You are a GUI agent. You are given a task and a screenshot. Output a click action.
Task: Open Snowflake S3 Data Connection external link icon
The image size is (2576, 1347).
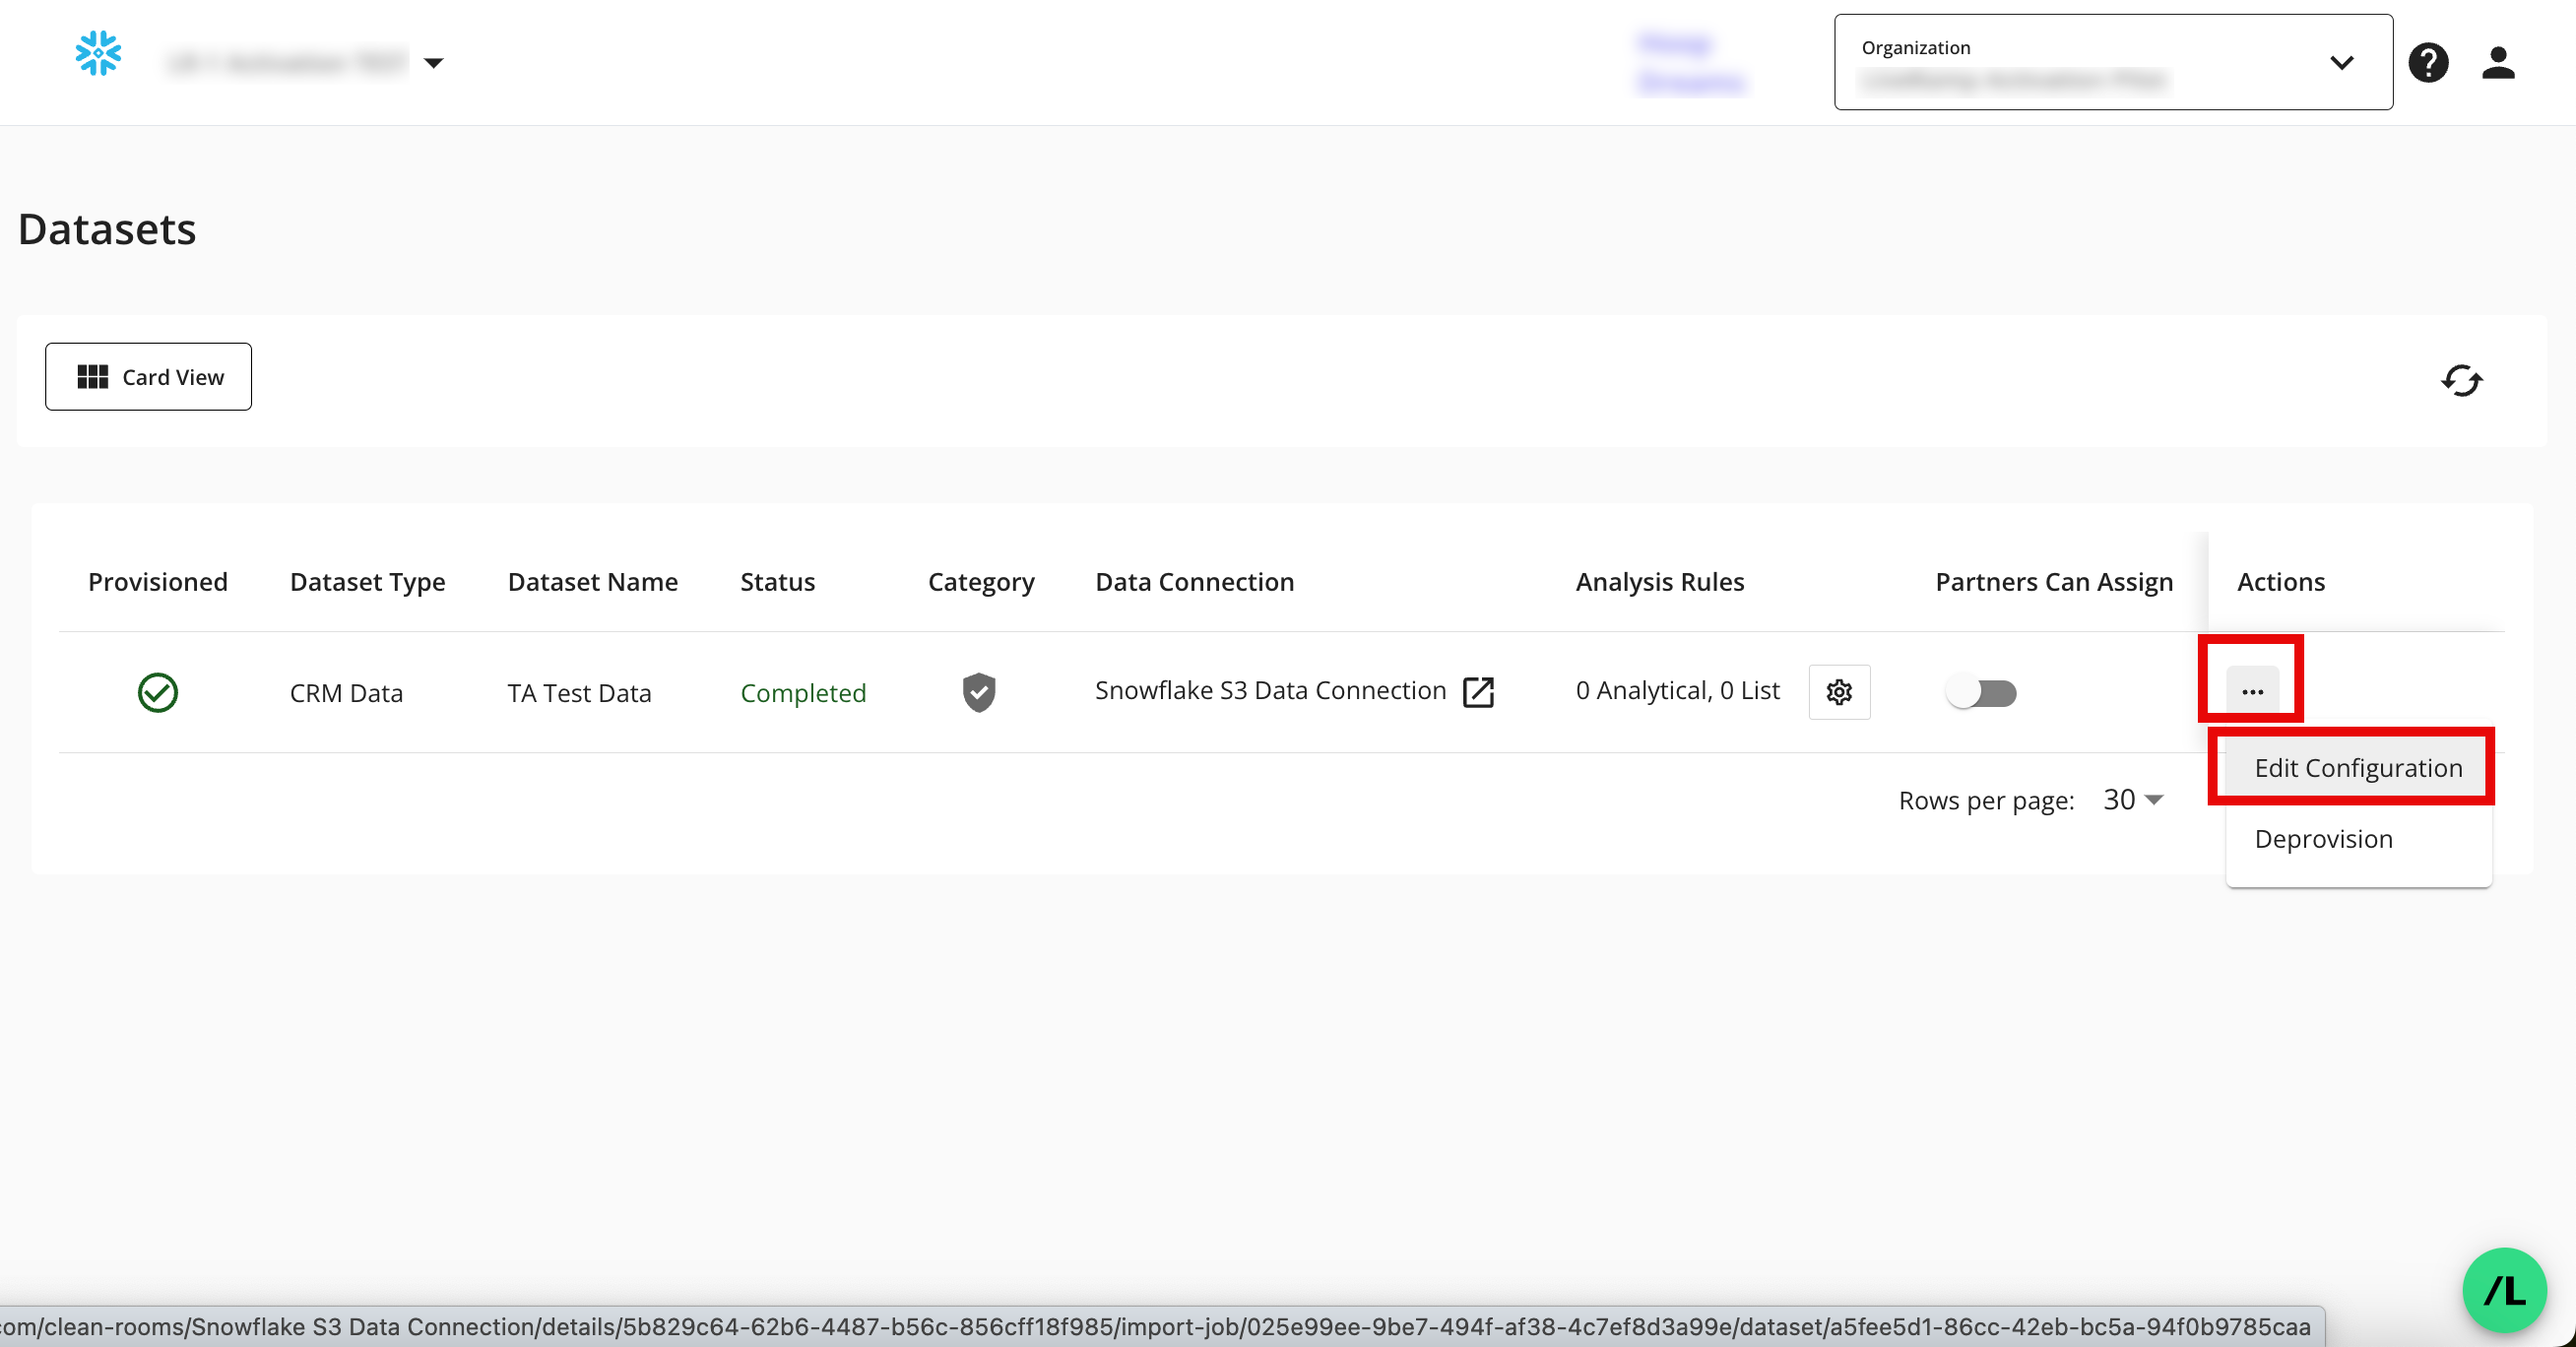1477,692
